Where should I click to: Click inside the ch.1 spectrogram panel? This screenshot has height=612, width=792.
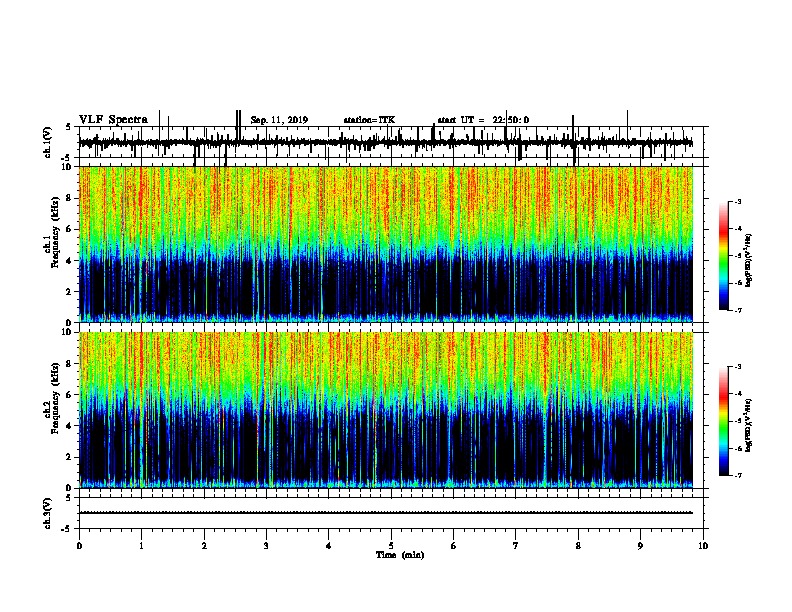(x=385, y=244)
